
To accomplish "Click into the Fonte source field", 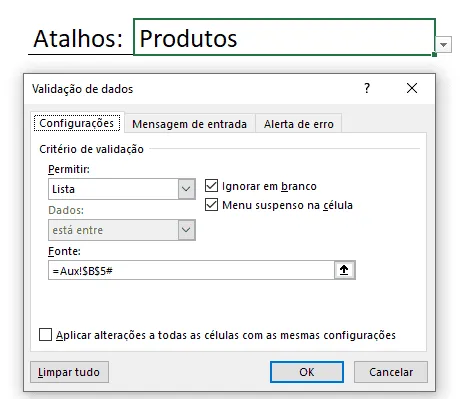I will pos(191,270).
